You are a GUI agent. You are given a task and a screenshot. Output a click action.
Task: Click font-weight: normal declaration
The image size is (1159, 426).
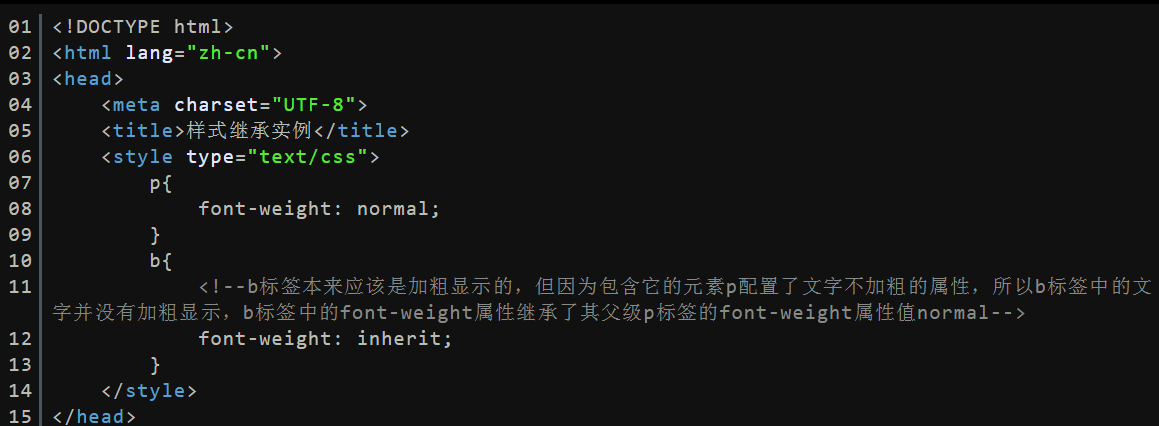(319, 209)
